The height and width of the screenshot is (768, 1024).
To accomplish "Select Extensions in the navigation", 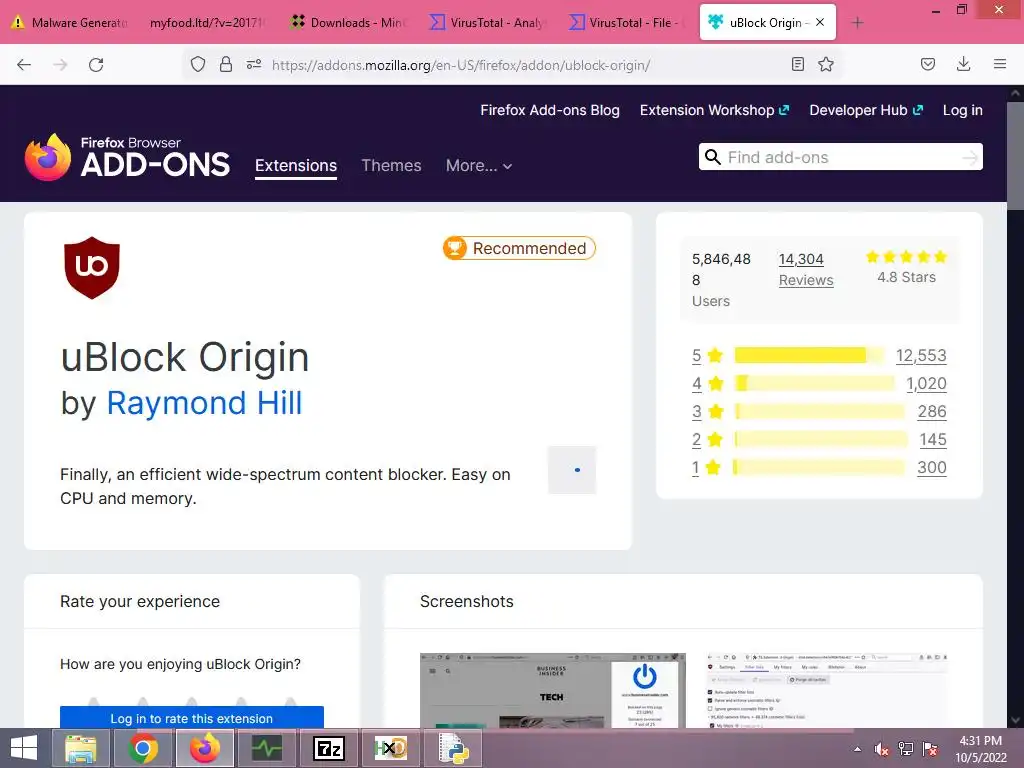I will click(296, 166).
